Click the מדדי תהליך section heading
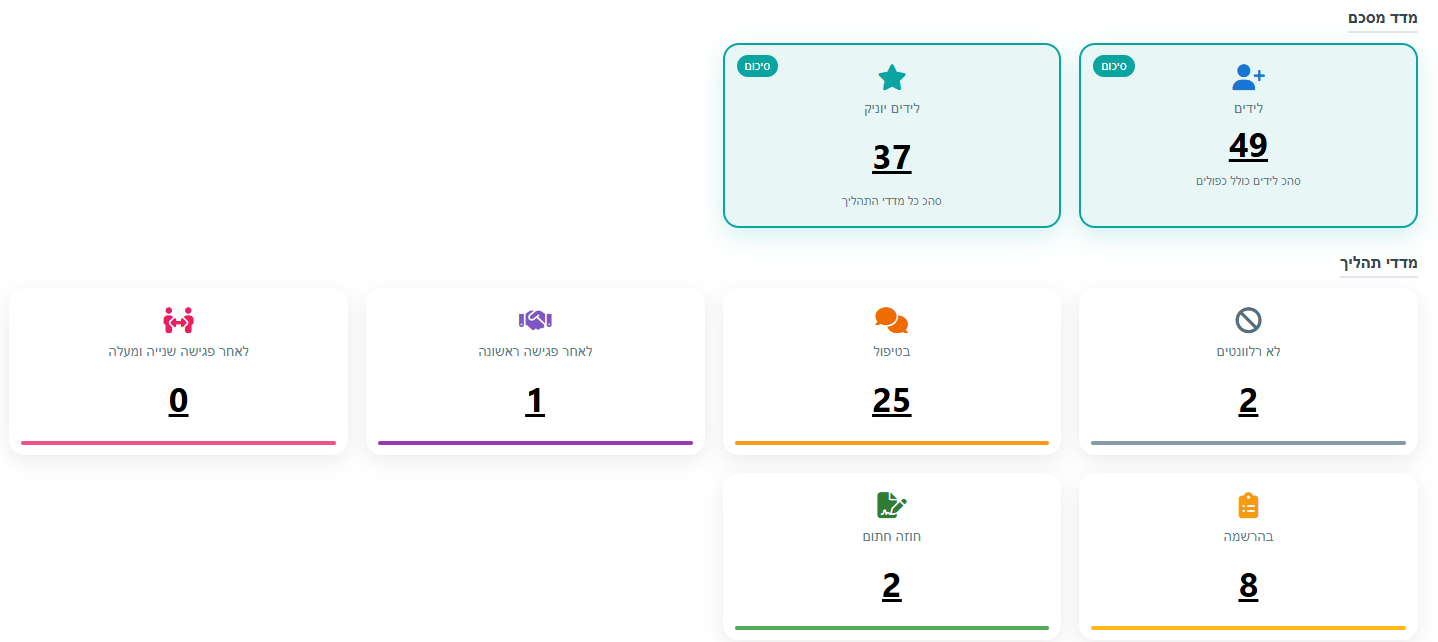The width and height of the screenshot is (1438, 642). click(x=1379, y=263)
